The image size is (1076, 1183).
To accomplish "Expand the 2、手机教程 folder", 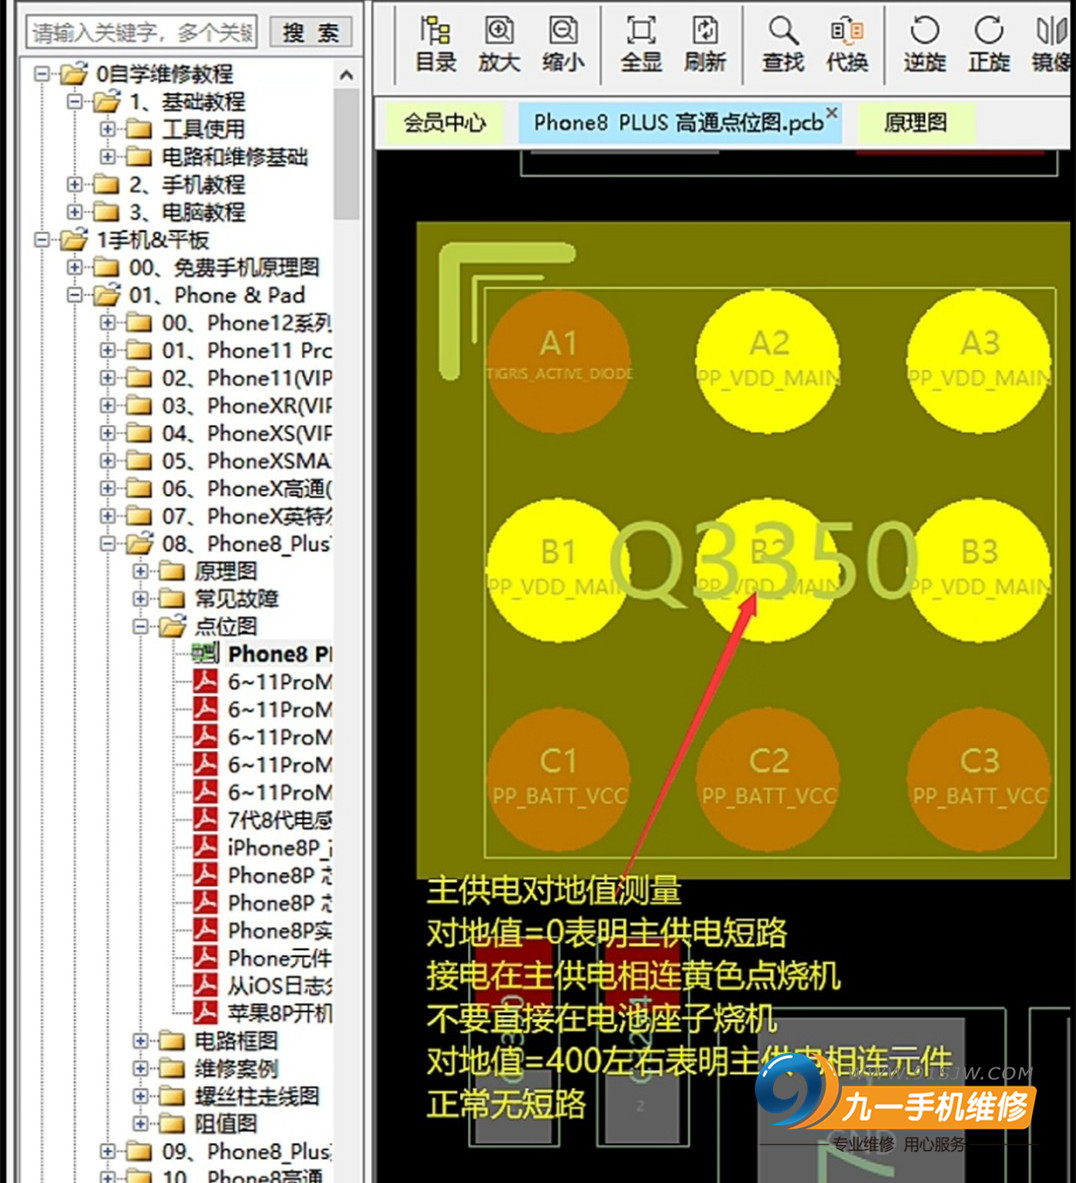I will pos(75,184).
